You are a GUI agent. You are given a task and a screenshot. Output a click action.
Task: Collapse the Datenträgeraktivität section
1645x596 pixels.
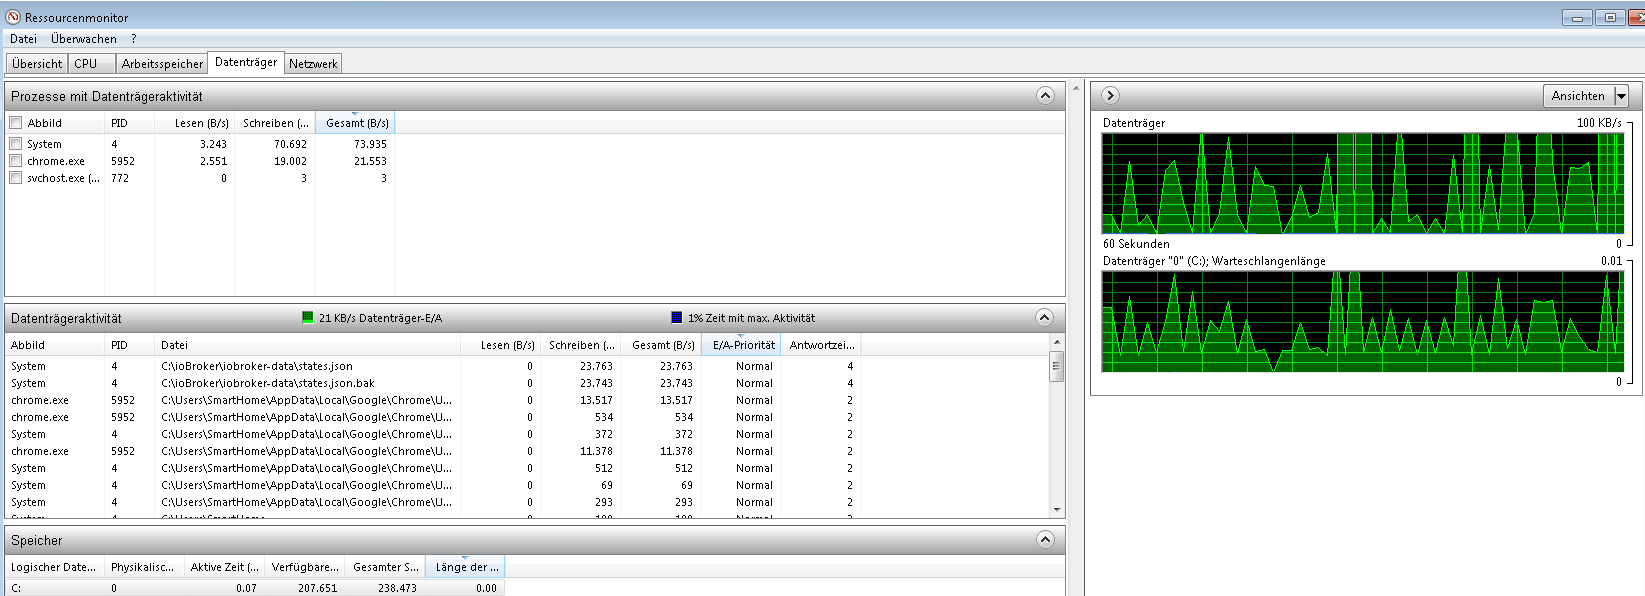(1045, 317)
